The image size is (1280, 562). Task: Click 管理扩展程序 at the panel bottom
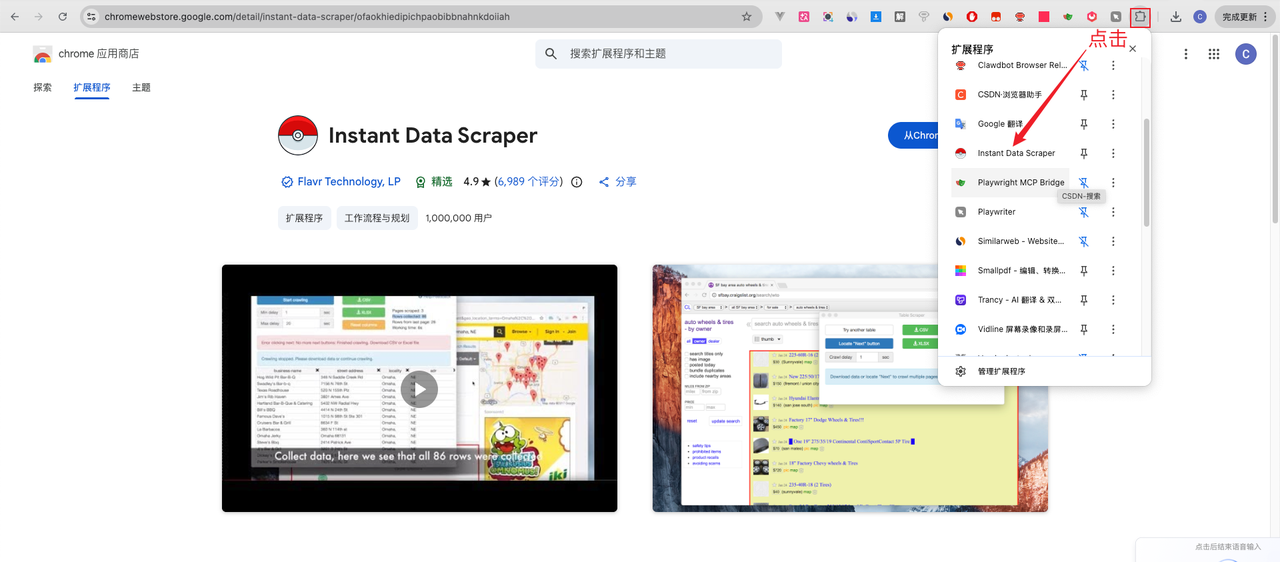coord(1001,371)
